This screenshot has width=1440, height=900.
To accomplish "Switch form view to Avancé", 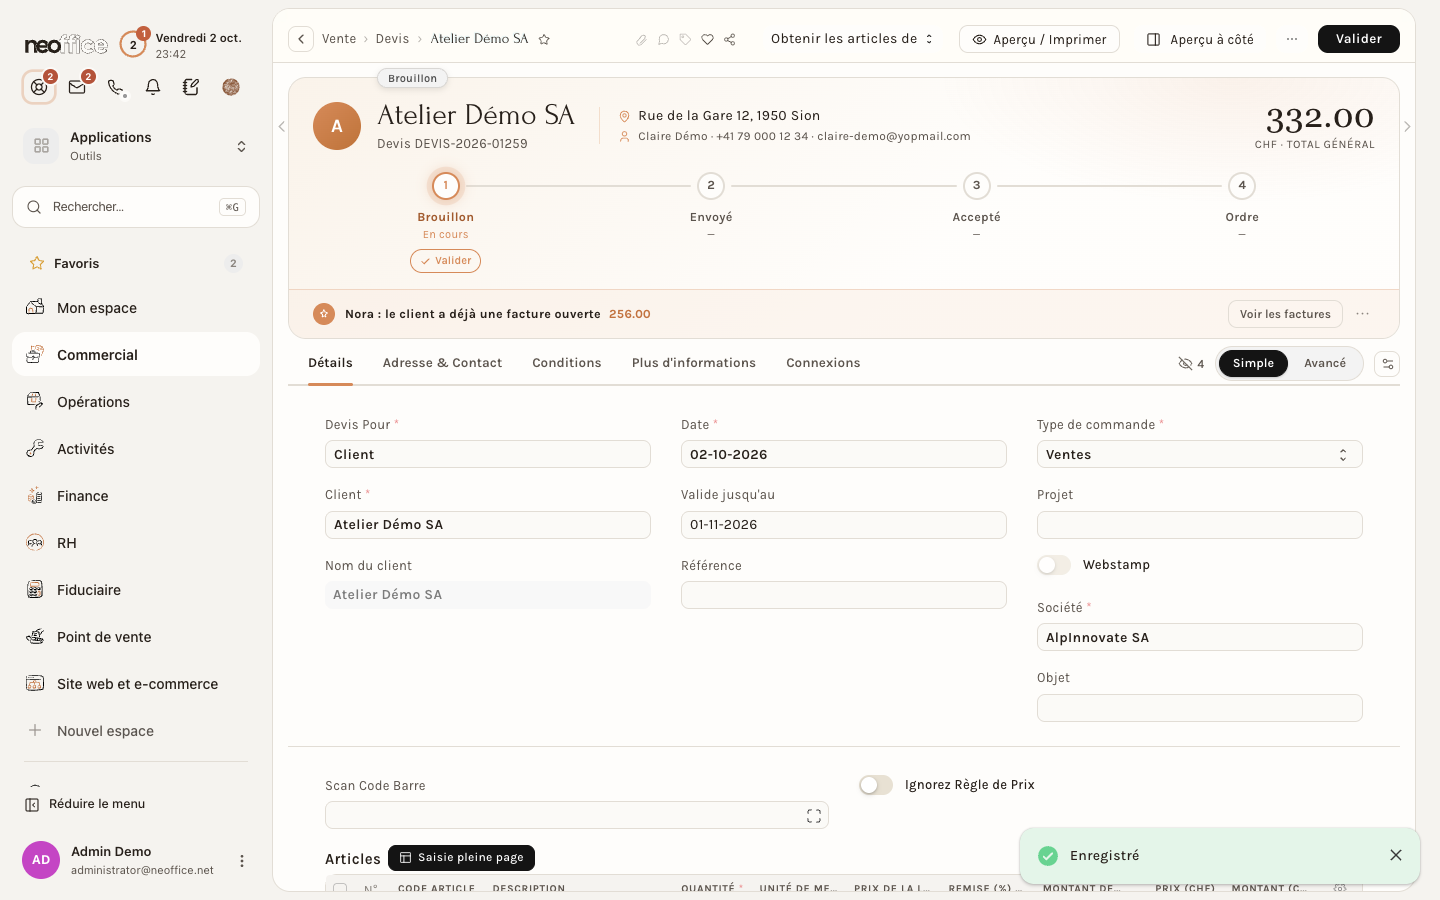I will pos(1325,363).
